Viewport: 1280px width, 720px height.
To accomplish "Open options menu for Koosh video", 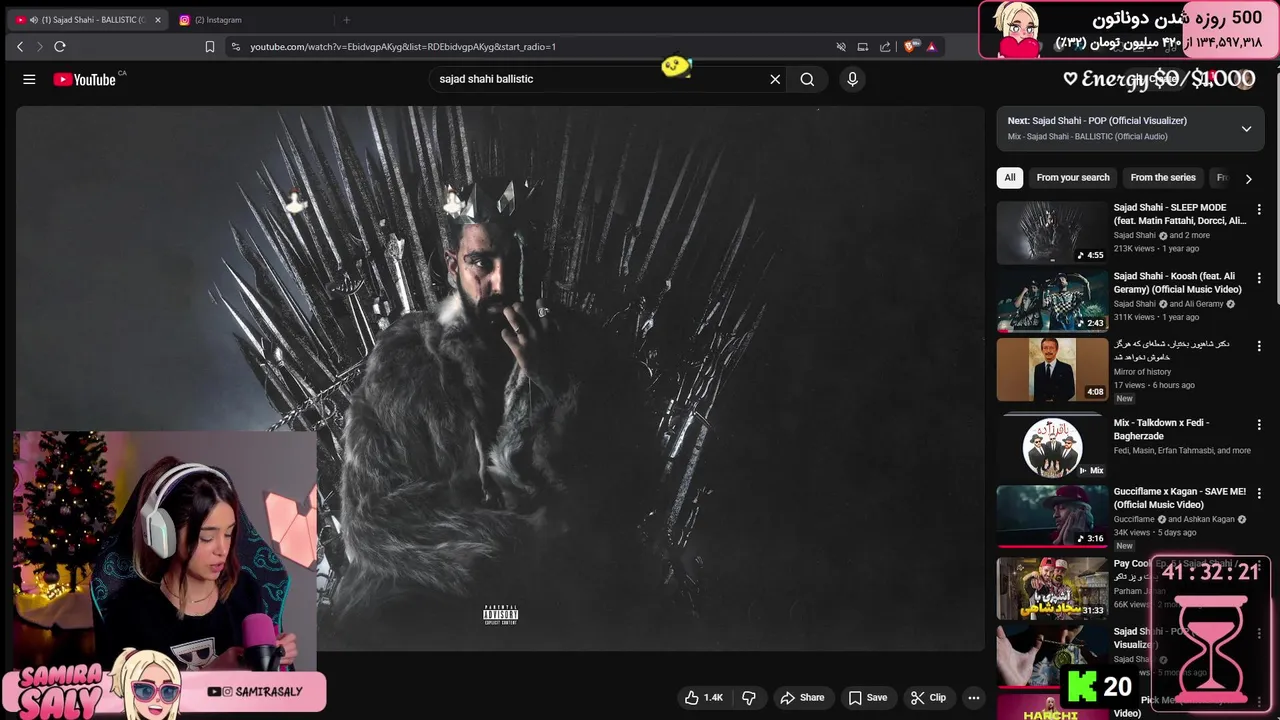I will pos(1259,277).
